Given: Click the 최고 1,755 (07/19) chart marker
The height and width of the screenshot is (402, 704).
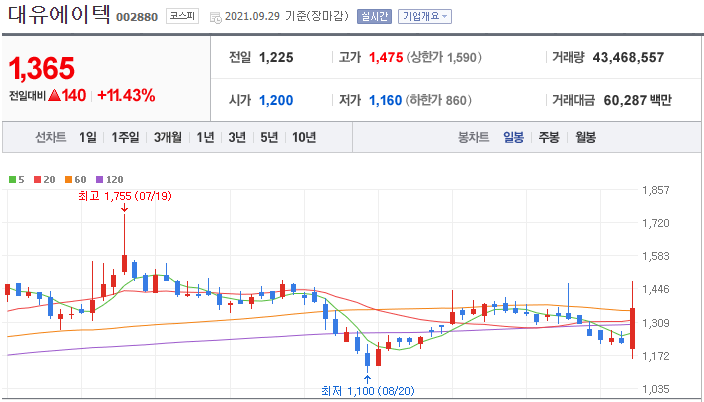Looking at the screenshot, I should [x=125, y=196].
